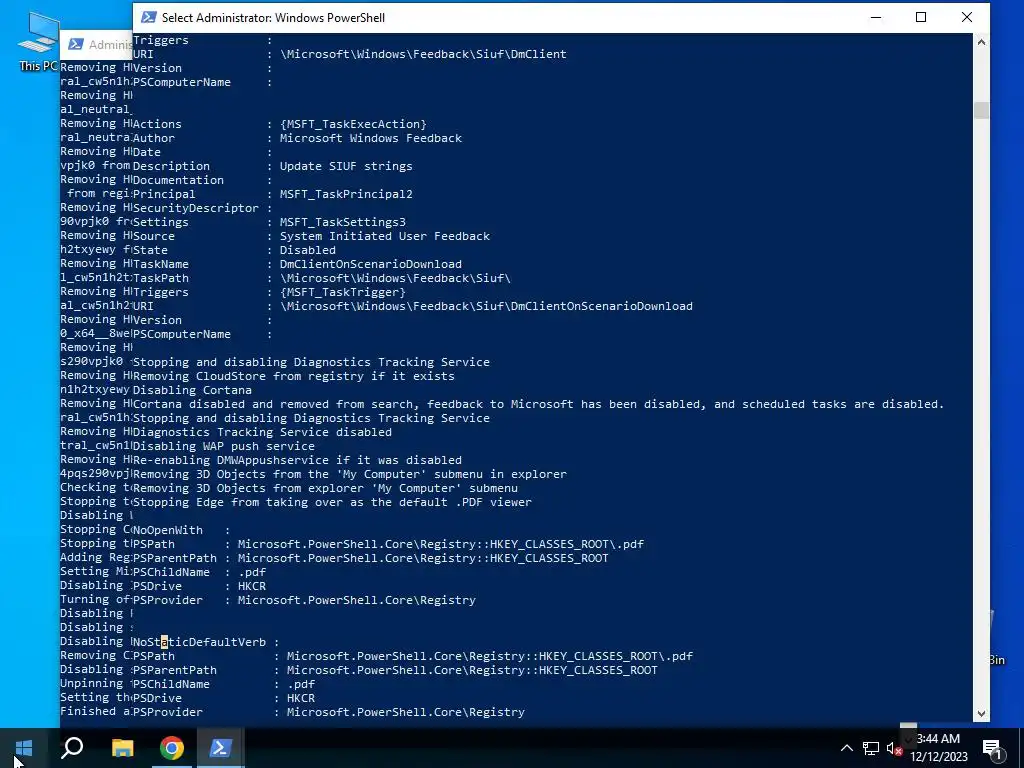
Task: Click 'System Initiated User Feedback' source value
Action: coord(385,236)
